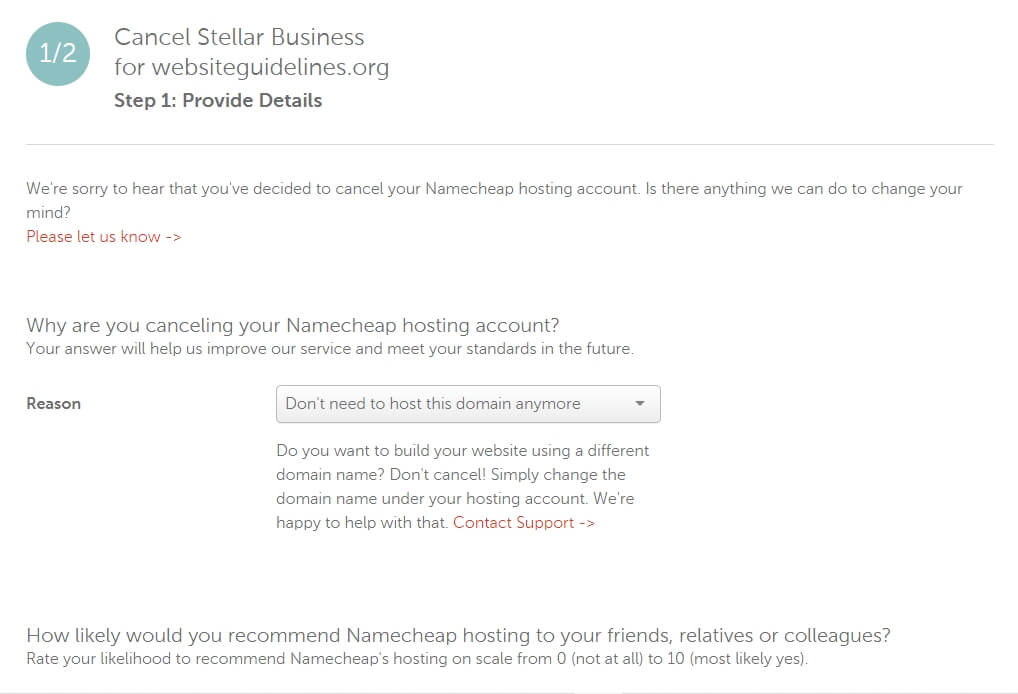The height and width of the screenshot is (694, 1018).
Task: Open the cancellation Reason combo box
Action: [x=467, y=404]
